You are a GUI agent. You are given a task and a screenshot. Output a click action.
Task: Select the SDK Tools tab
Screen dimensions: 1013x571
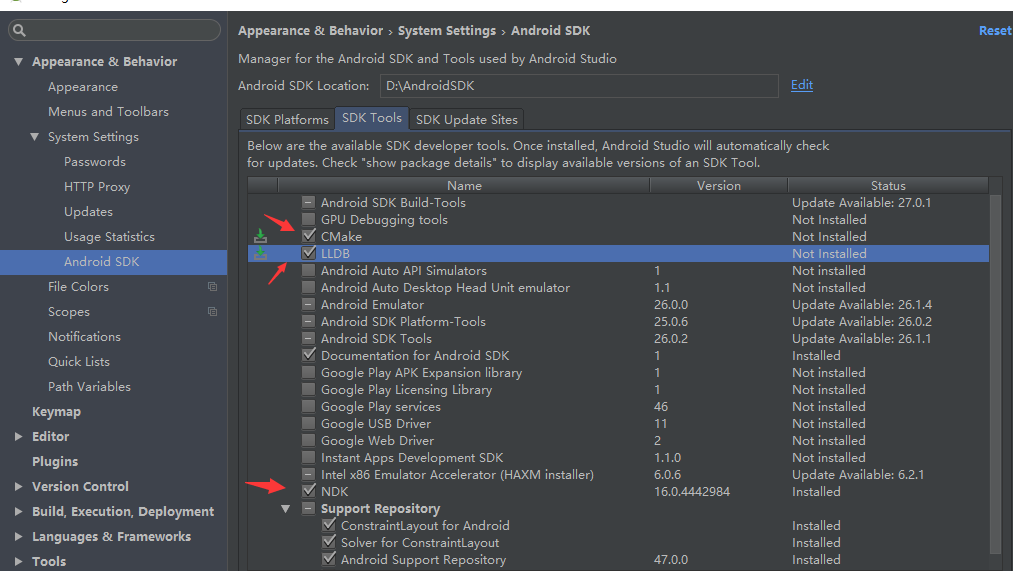[371, 118]
